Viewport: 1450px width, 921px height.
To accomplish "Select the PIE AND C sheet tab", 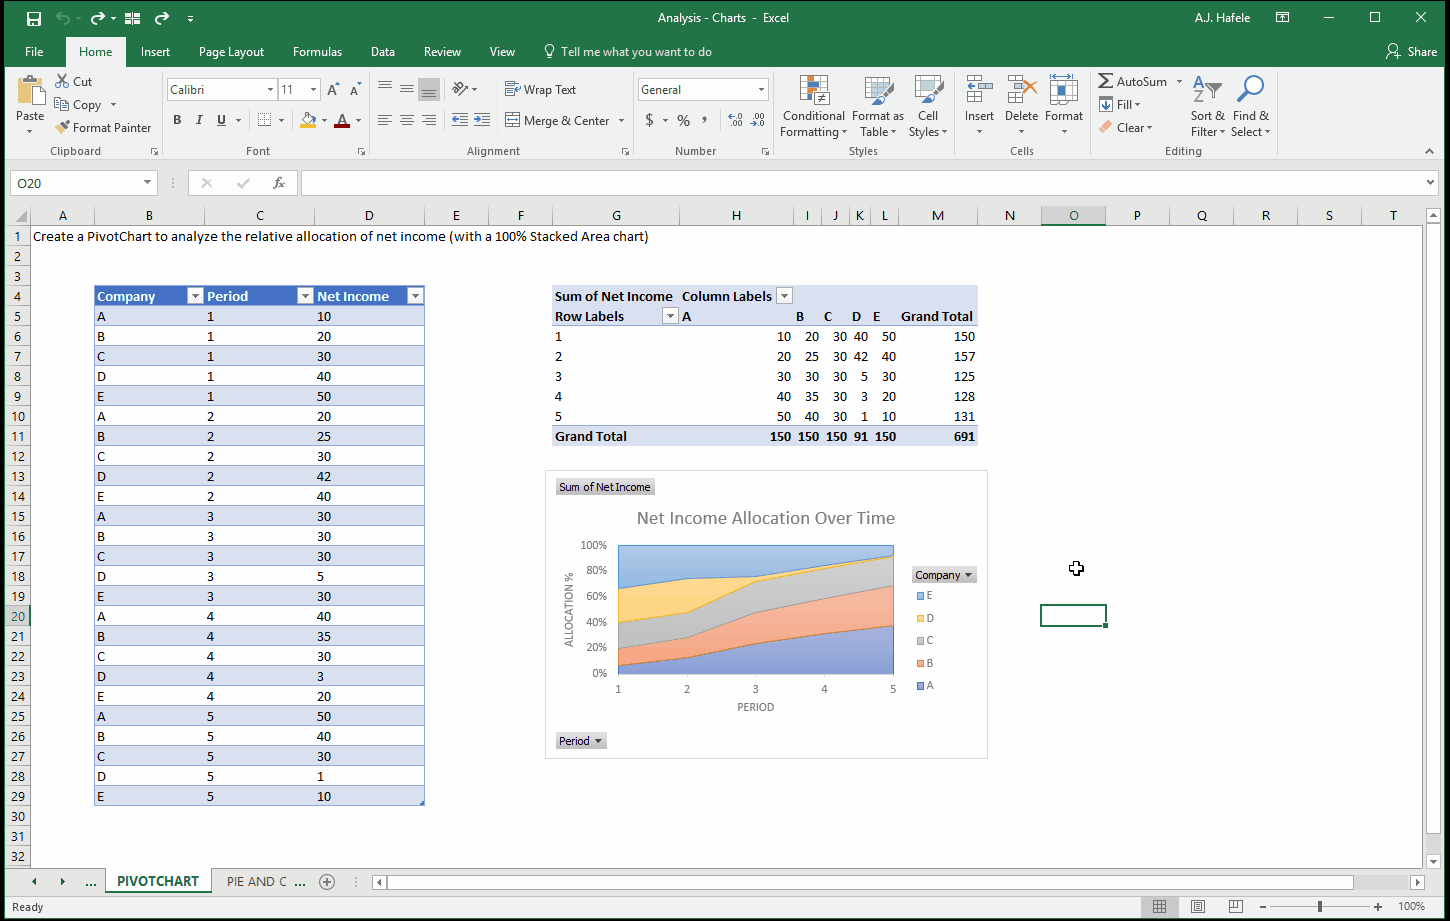I will 256,881.
